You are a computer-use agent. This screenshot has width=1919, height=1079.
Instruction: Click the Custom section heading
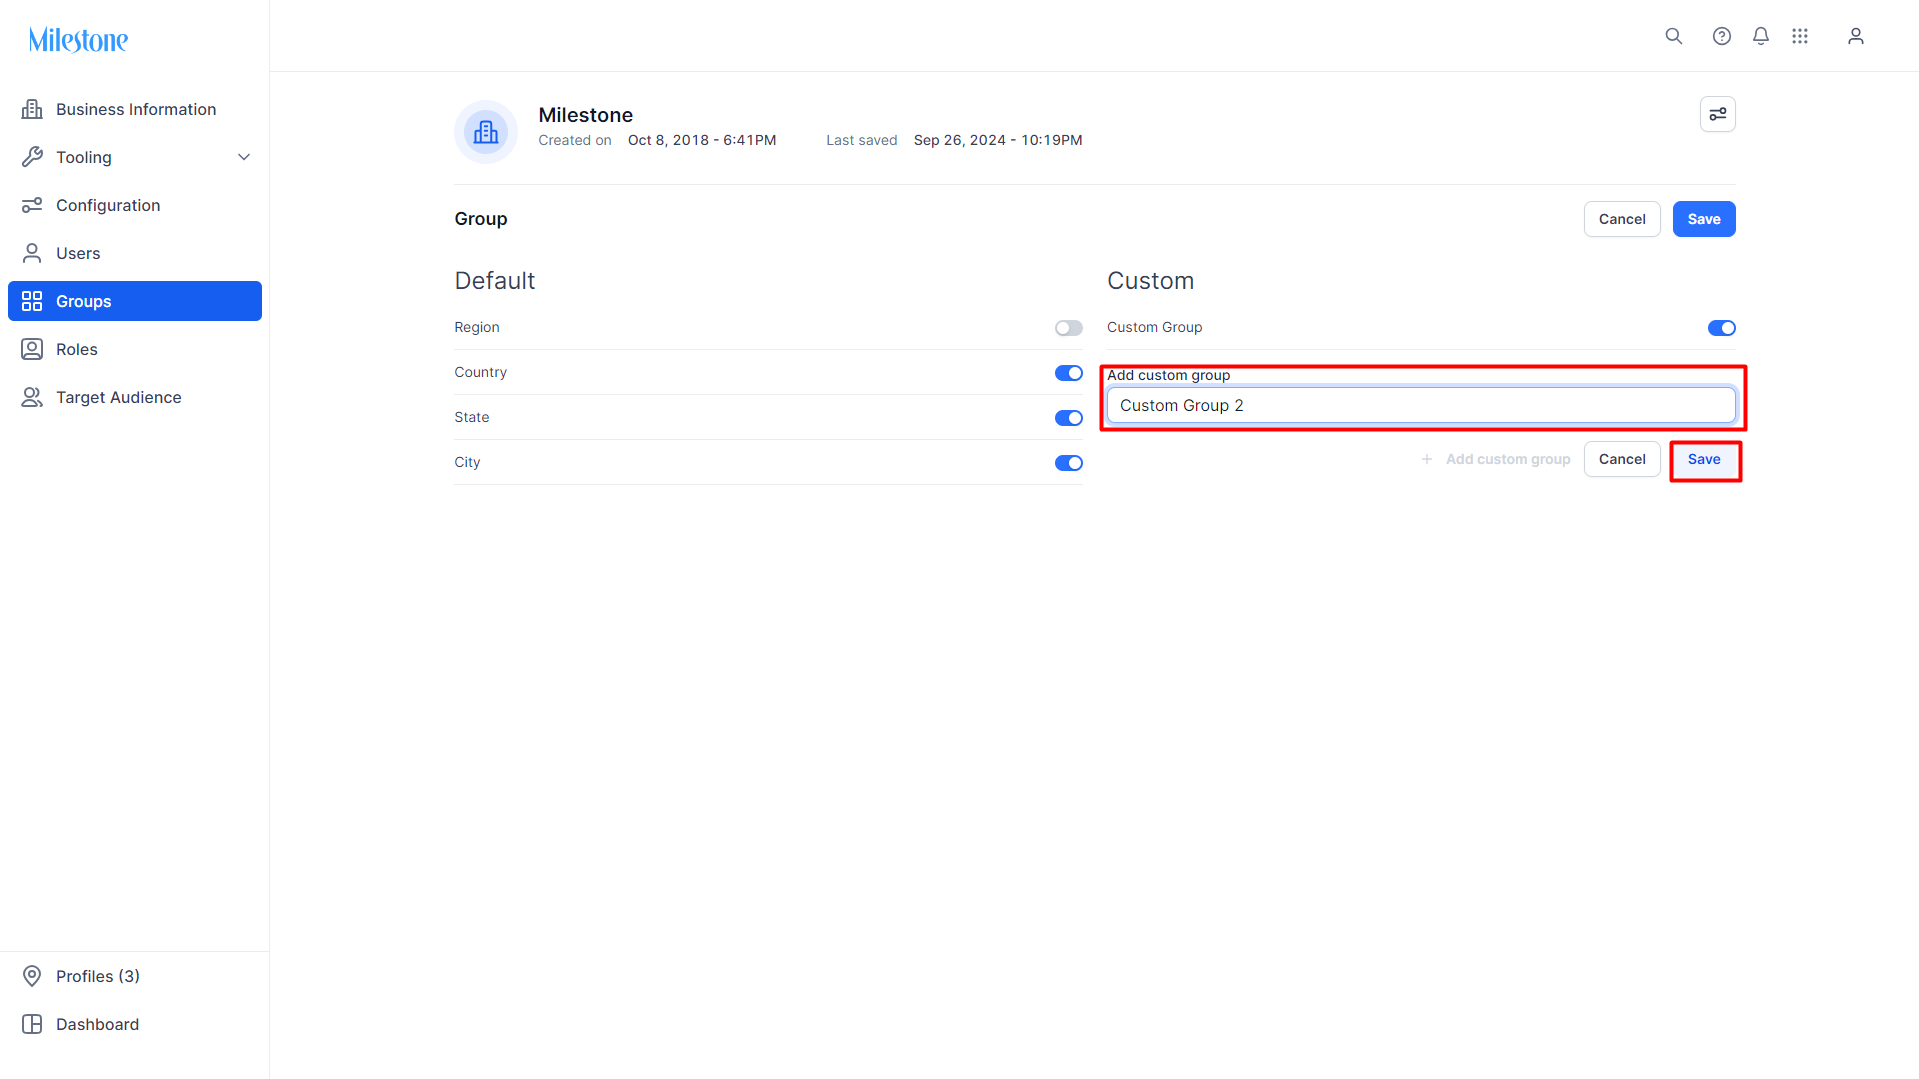click(1150, 281)
